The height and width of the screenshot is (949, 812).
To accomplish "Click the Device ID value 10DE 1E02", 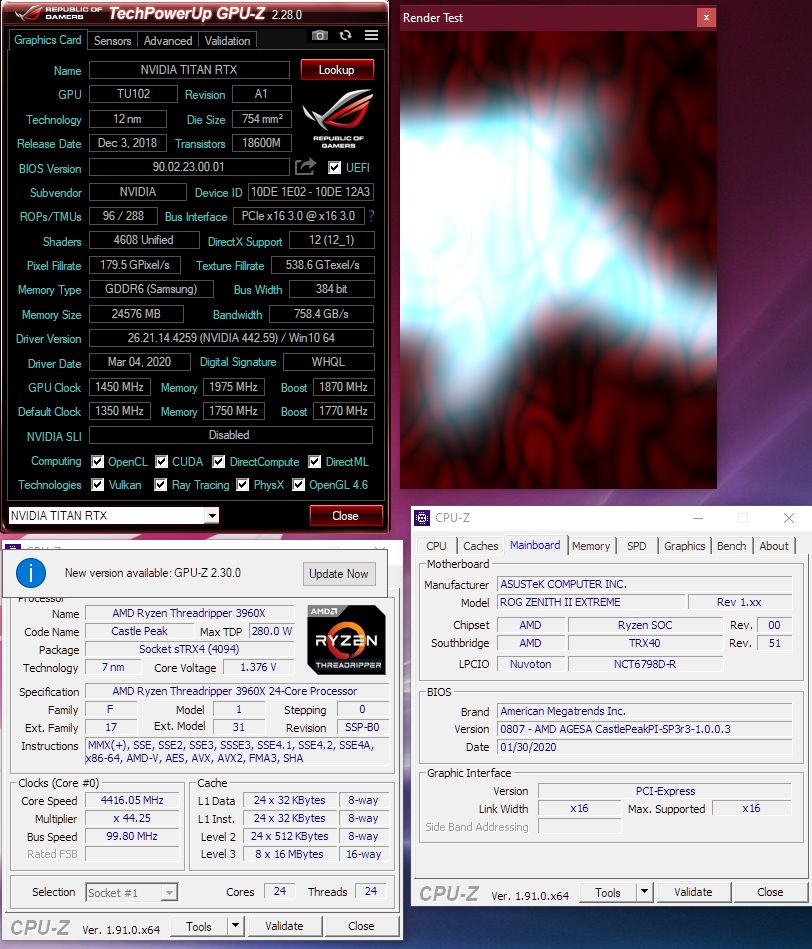I will point(310,192).
